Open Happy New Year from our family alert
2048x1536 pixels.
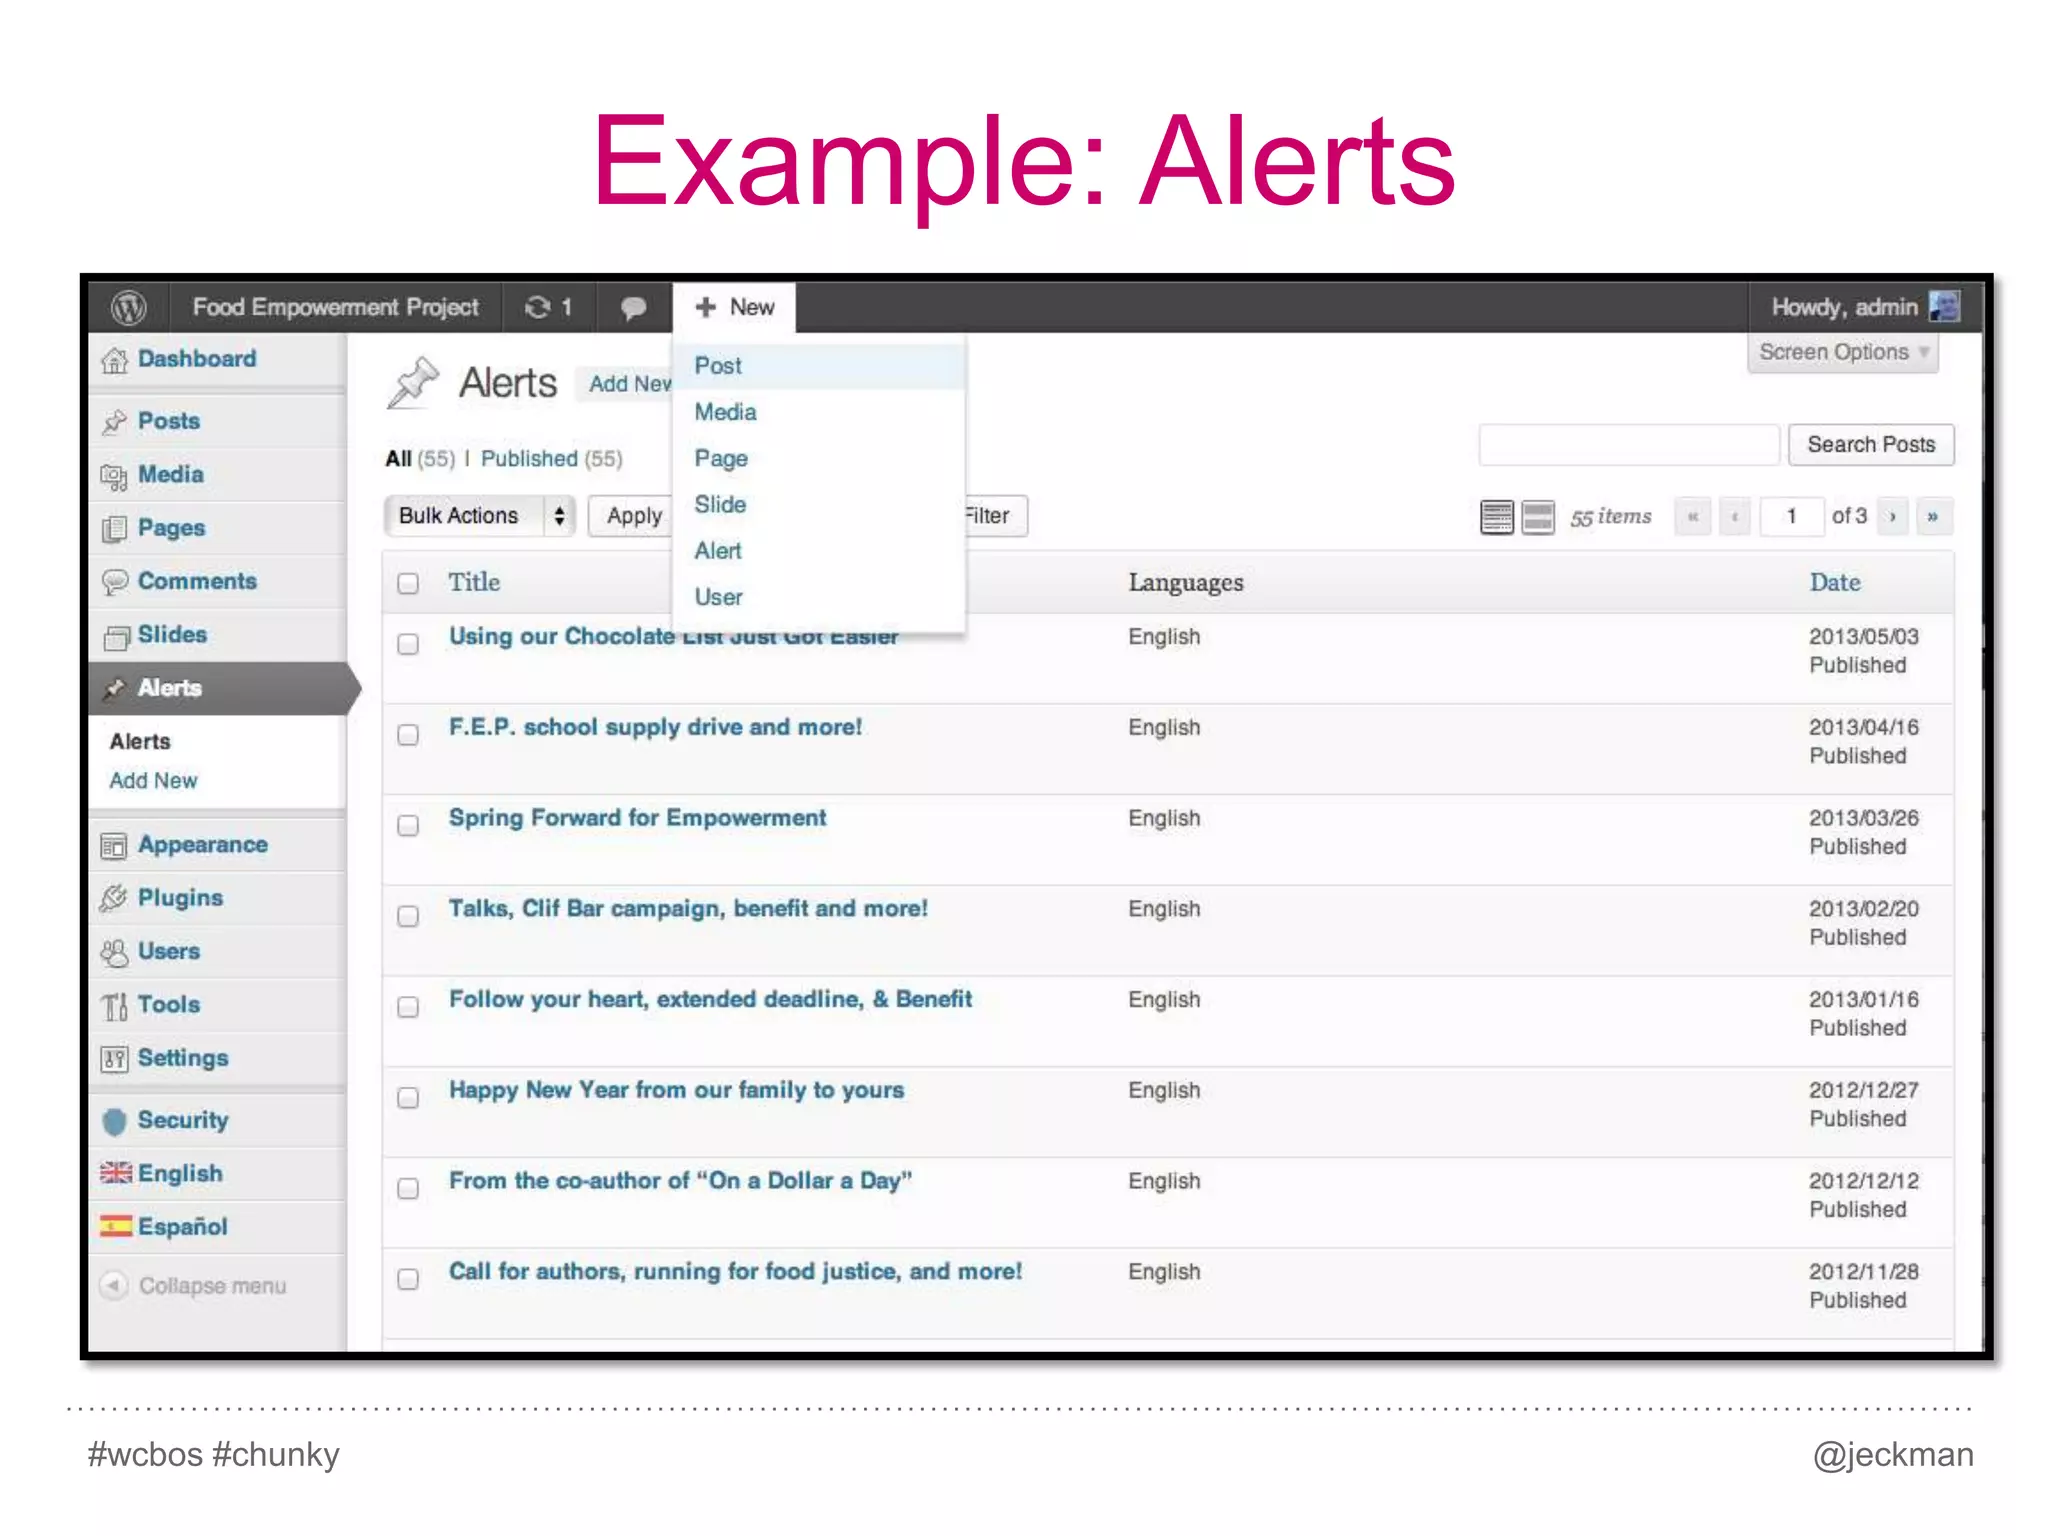(676, 1090)
